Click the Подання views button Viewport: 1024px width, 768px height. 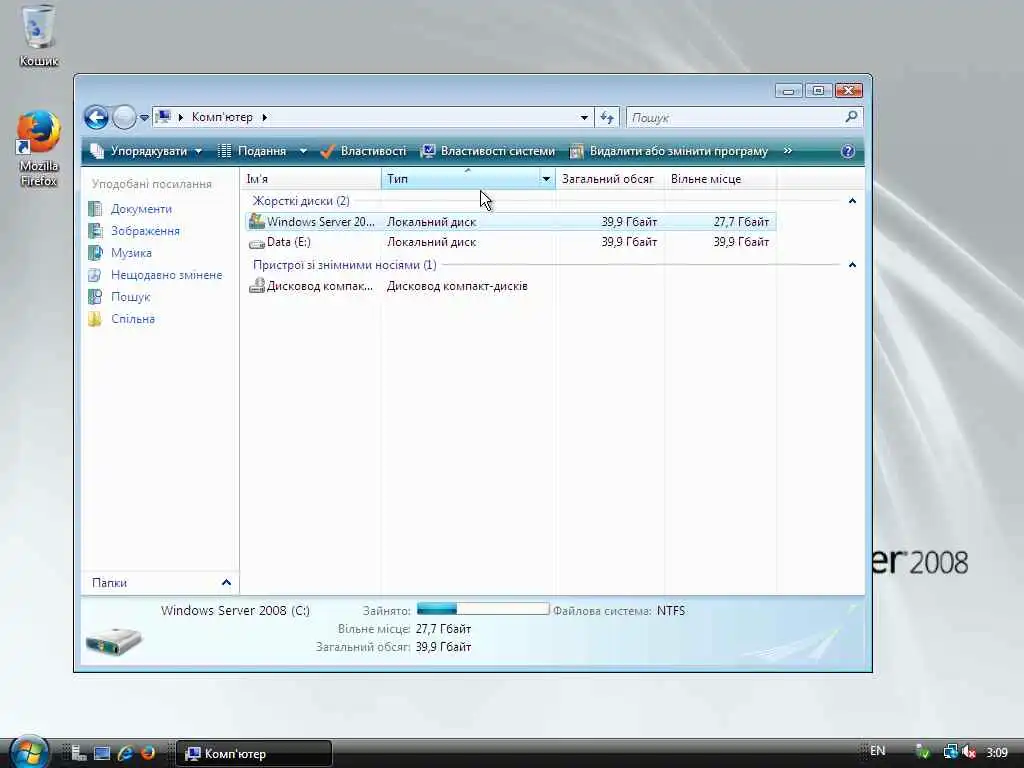pos(251,151)
